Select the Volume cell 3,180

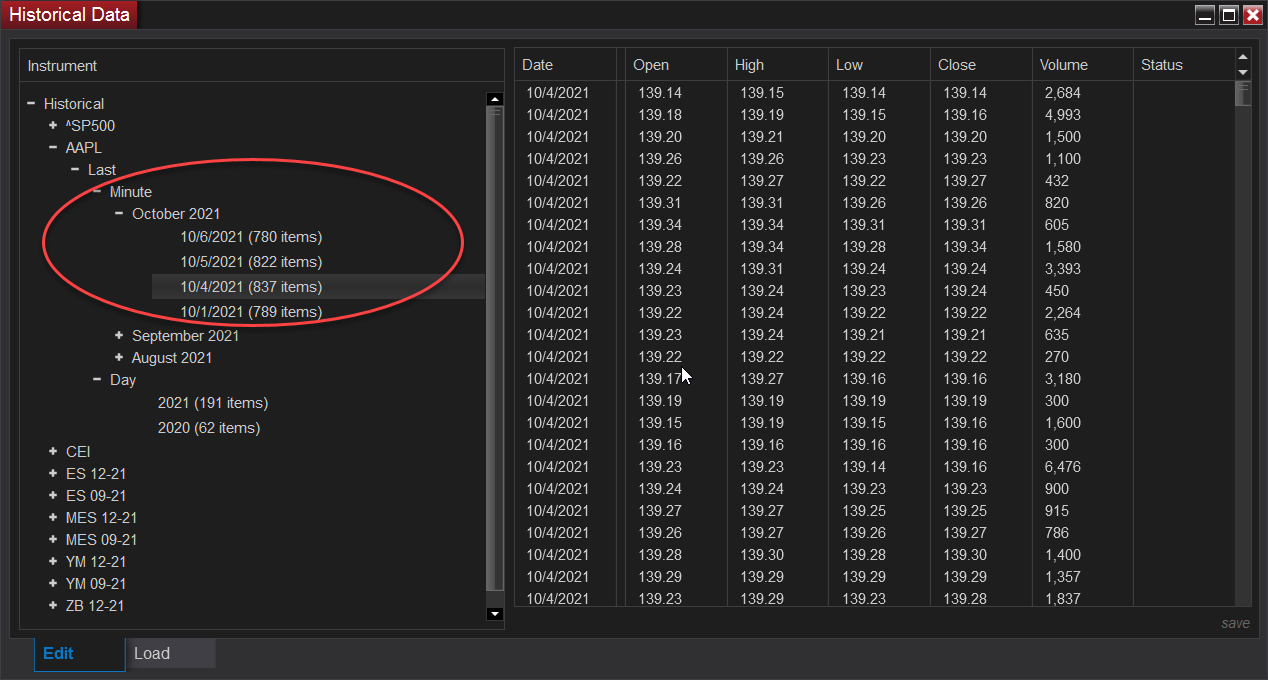pyautogui.click(x=1062, y=379)
